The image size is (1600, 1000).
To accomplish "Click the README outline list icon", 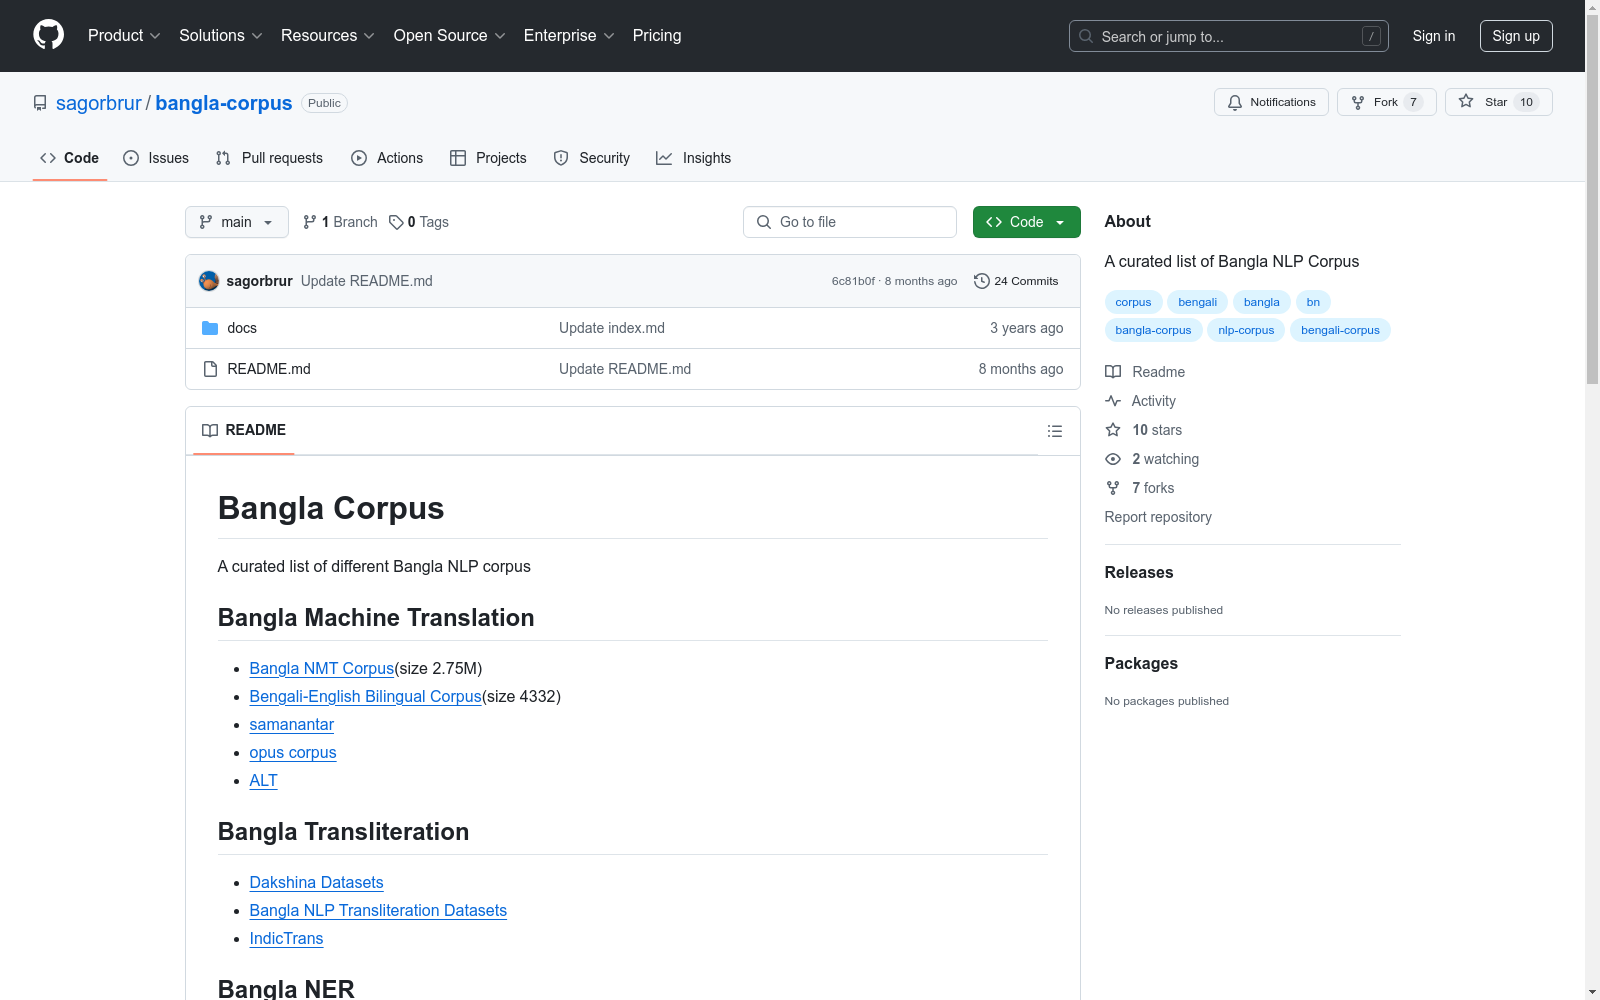I will (1054, 431).
